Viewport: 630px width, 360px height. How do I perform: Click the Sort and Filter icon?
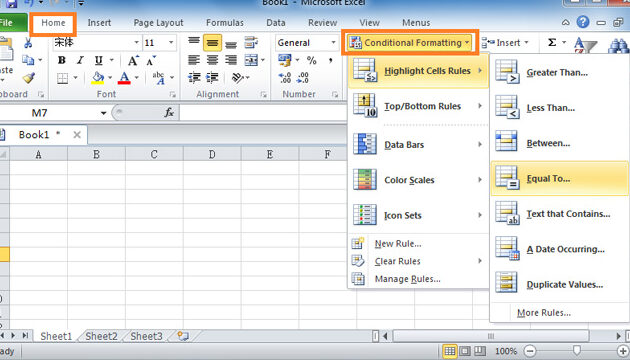point(585,45)
